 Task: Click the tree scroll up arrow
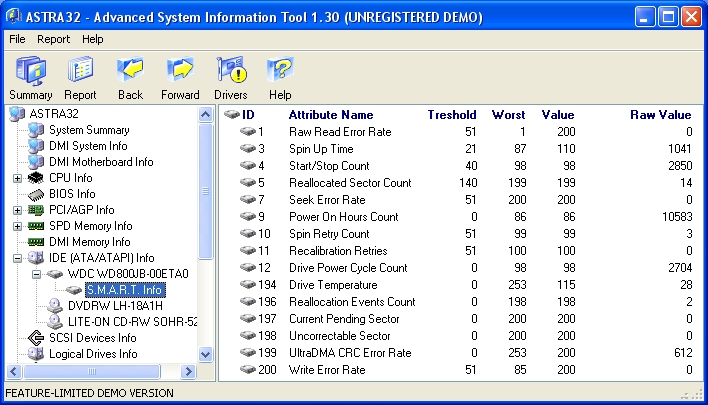point(205,114)
